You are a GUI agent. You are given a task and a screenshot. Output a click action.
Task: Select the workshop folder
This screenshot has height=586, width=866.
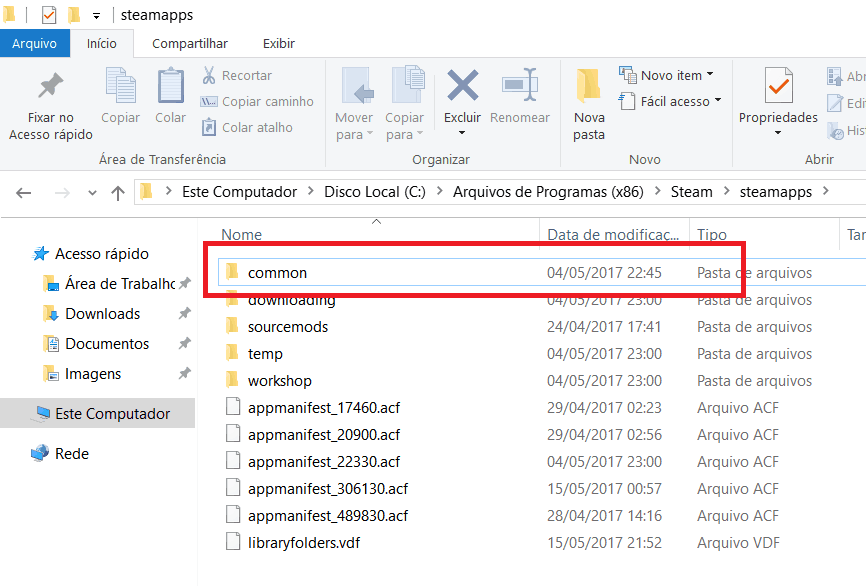[x=279, y=381]
